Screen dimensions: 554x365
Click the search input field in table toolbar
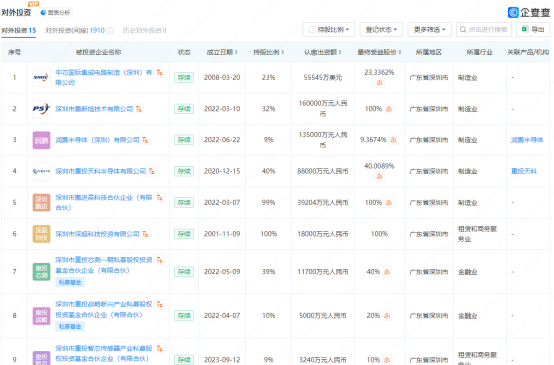(484, 30)
